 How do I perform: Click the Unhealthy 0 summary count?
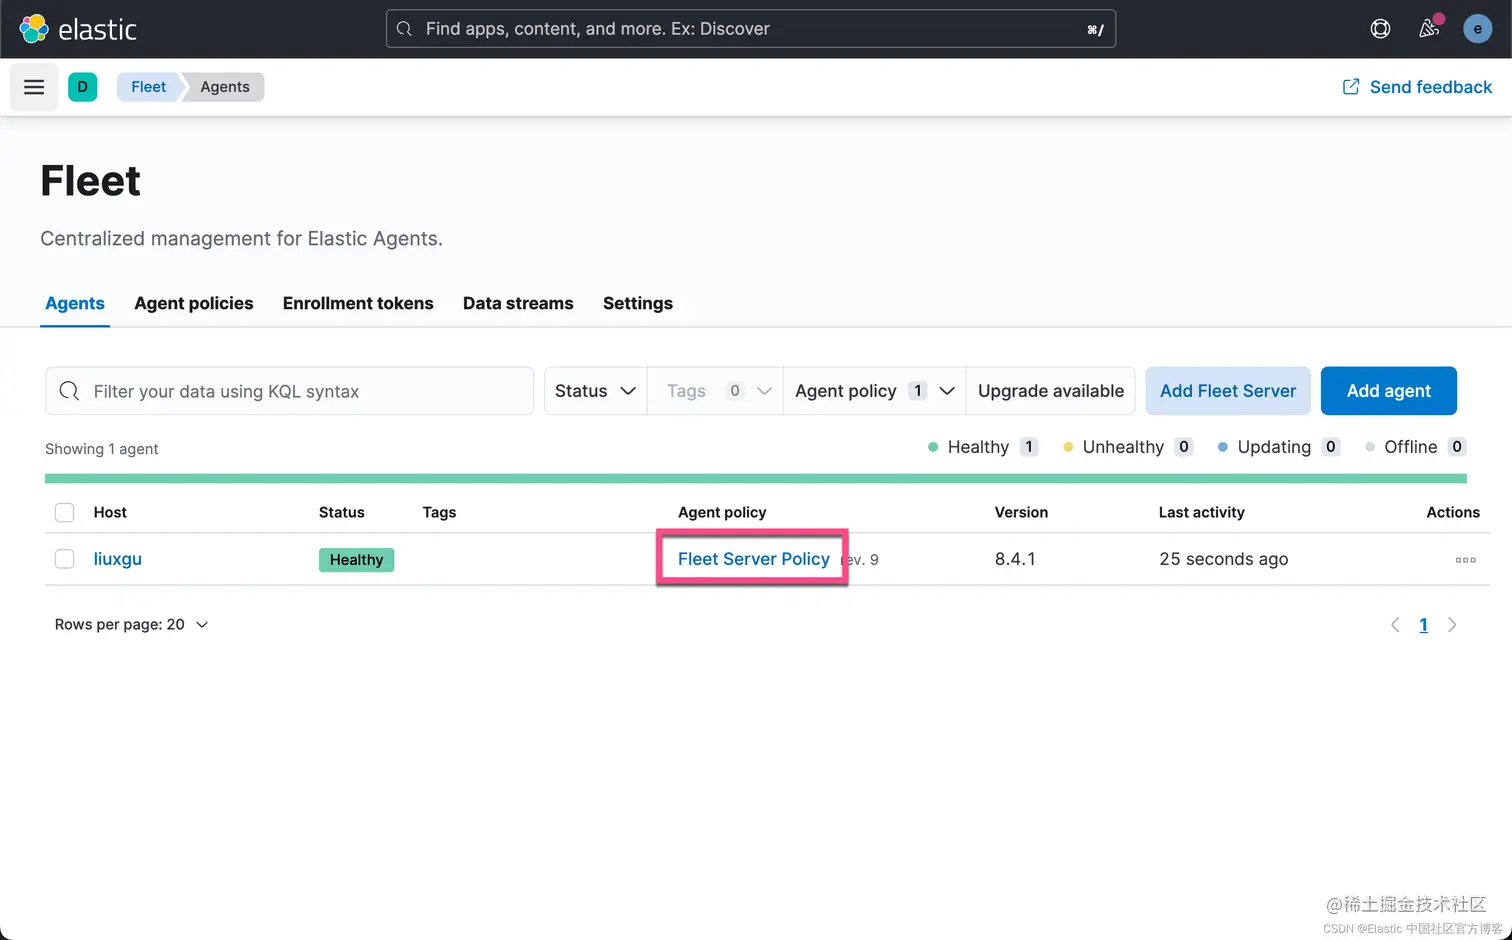tap(1128, 447)
